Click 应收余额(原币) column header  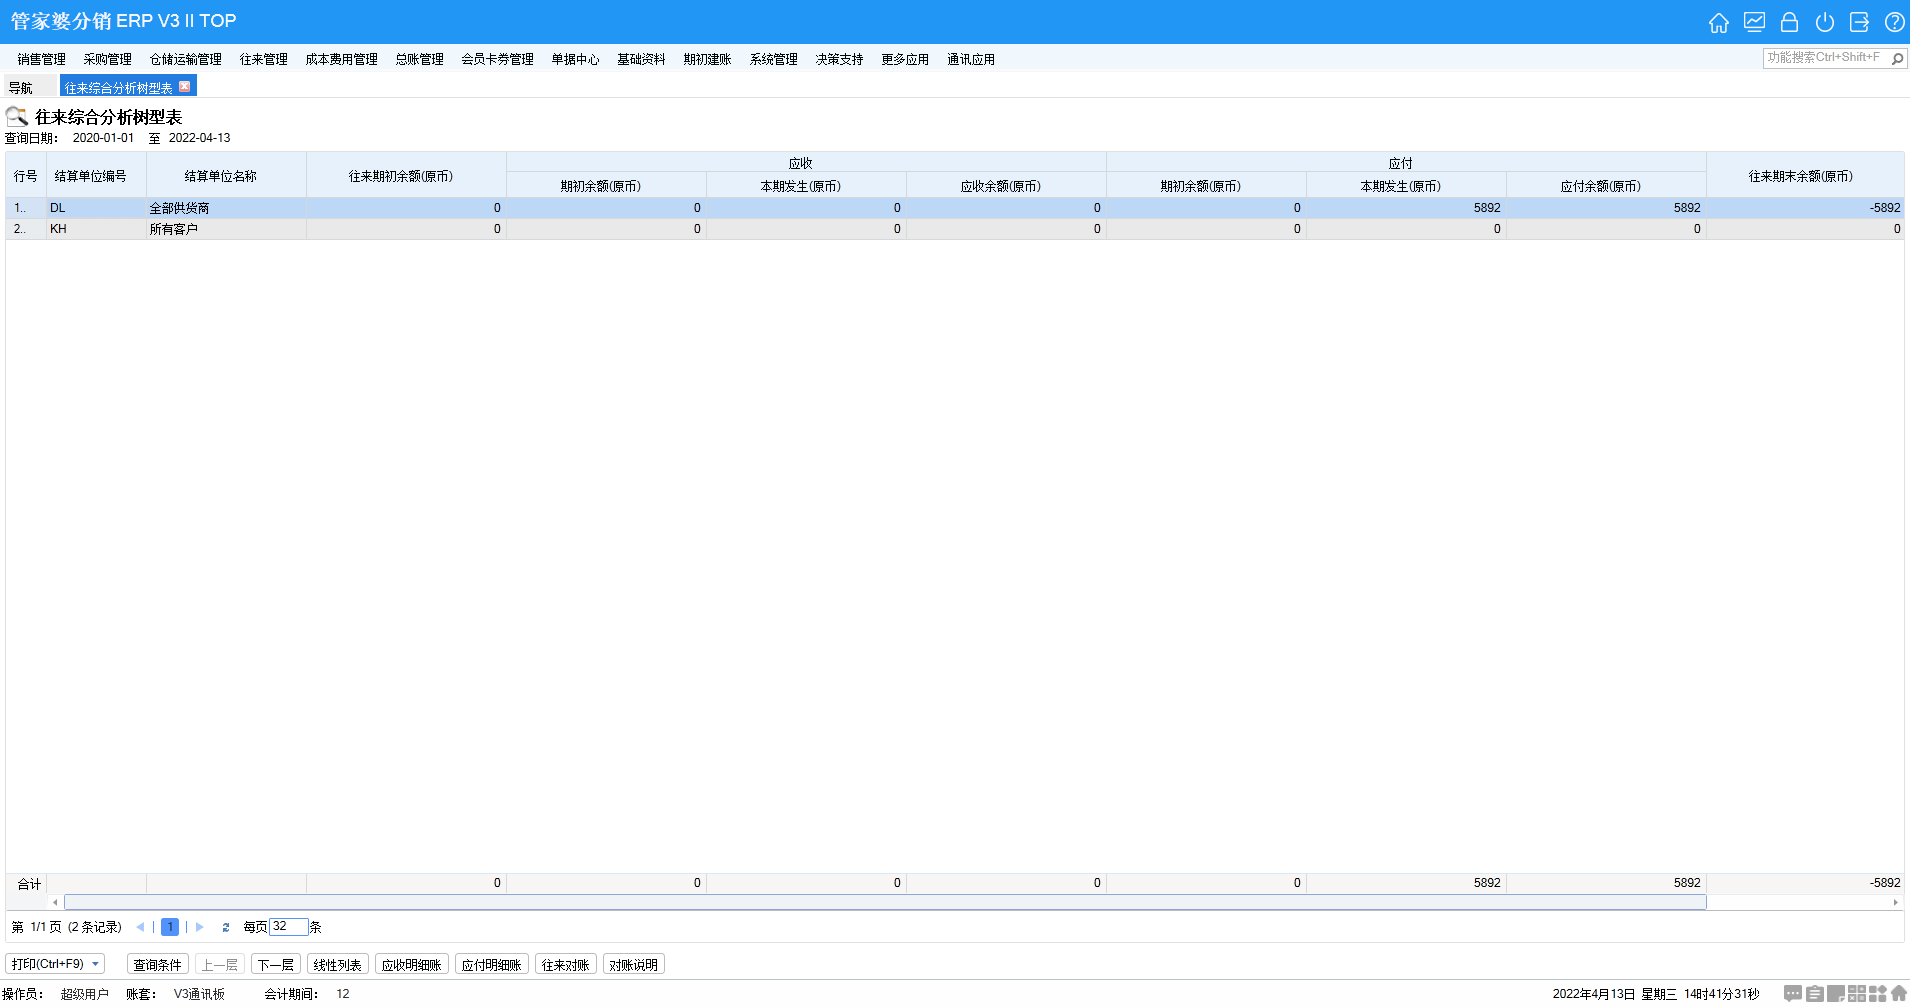1006,186
